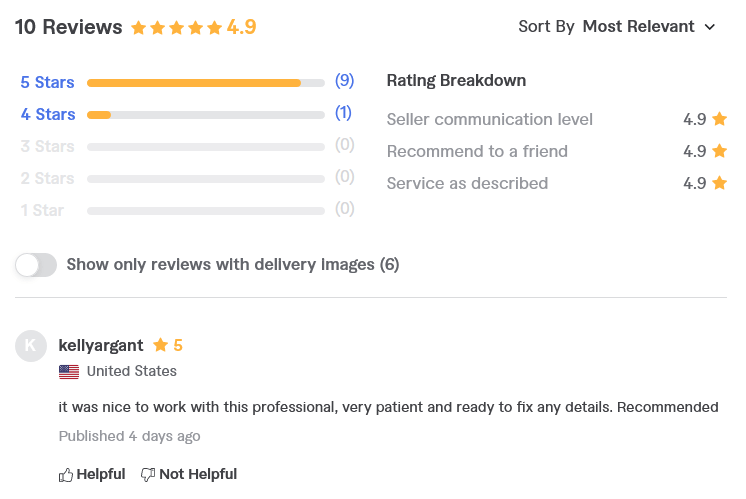746x499 pixels.
Task: Click the star next to Service as described
Action: coord(719,183)
